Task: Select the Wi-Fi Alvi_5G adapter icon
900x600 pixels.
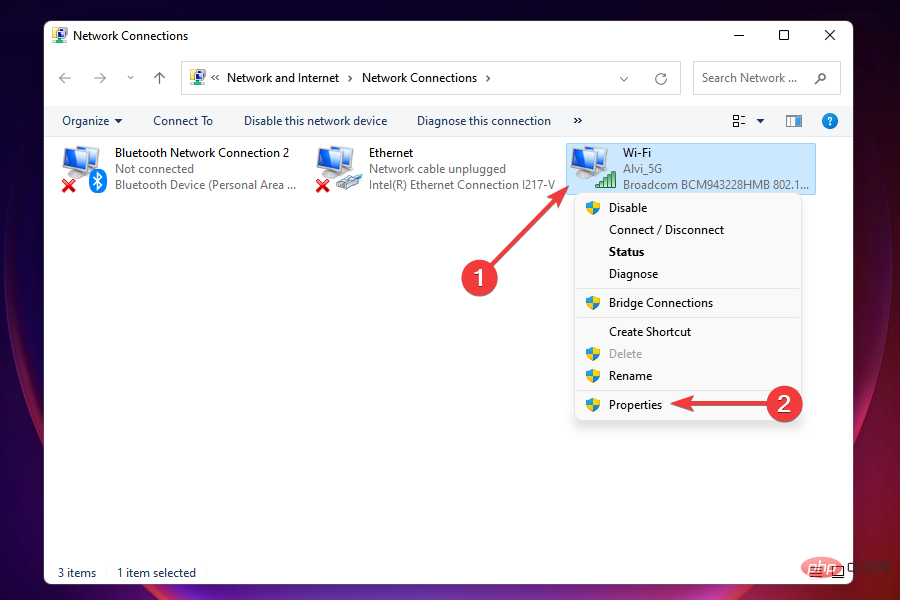Action: coord(592,167)
